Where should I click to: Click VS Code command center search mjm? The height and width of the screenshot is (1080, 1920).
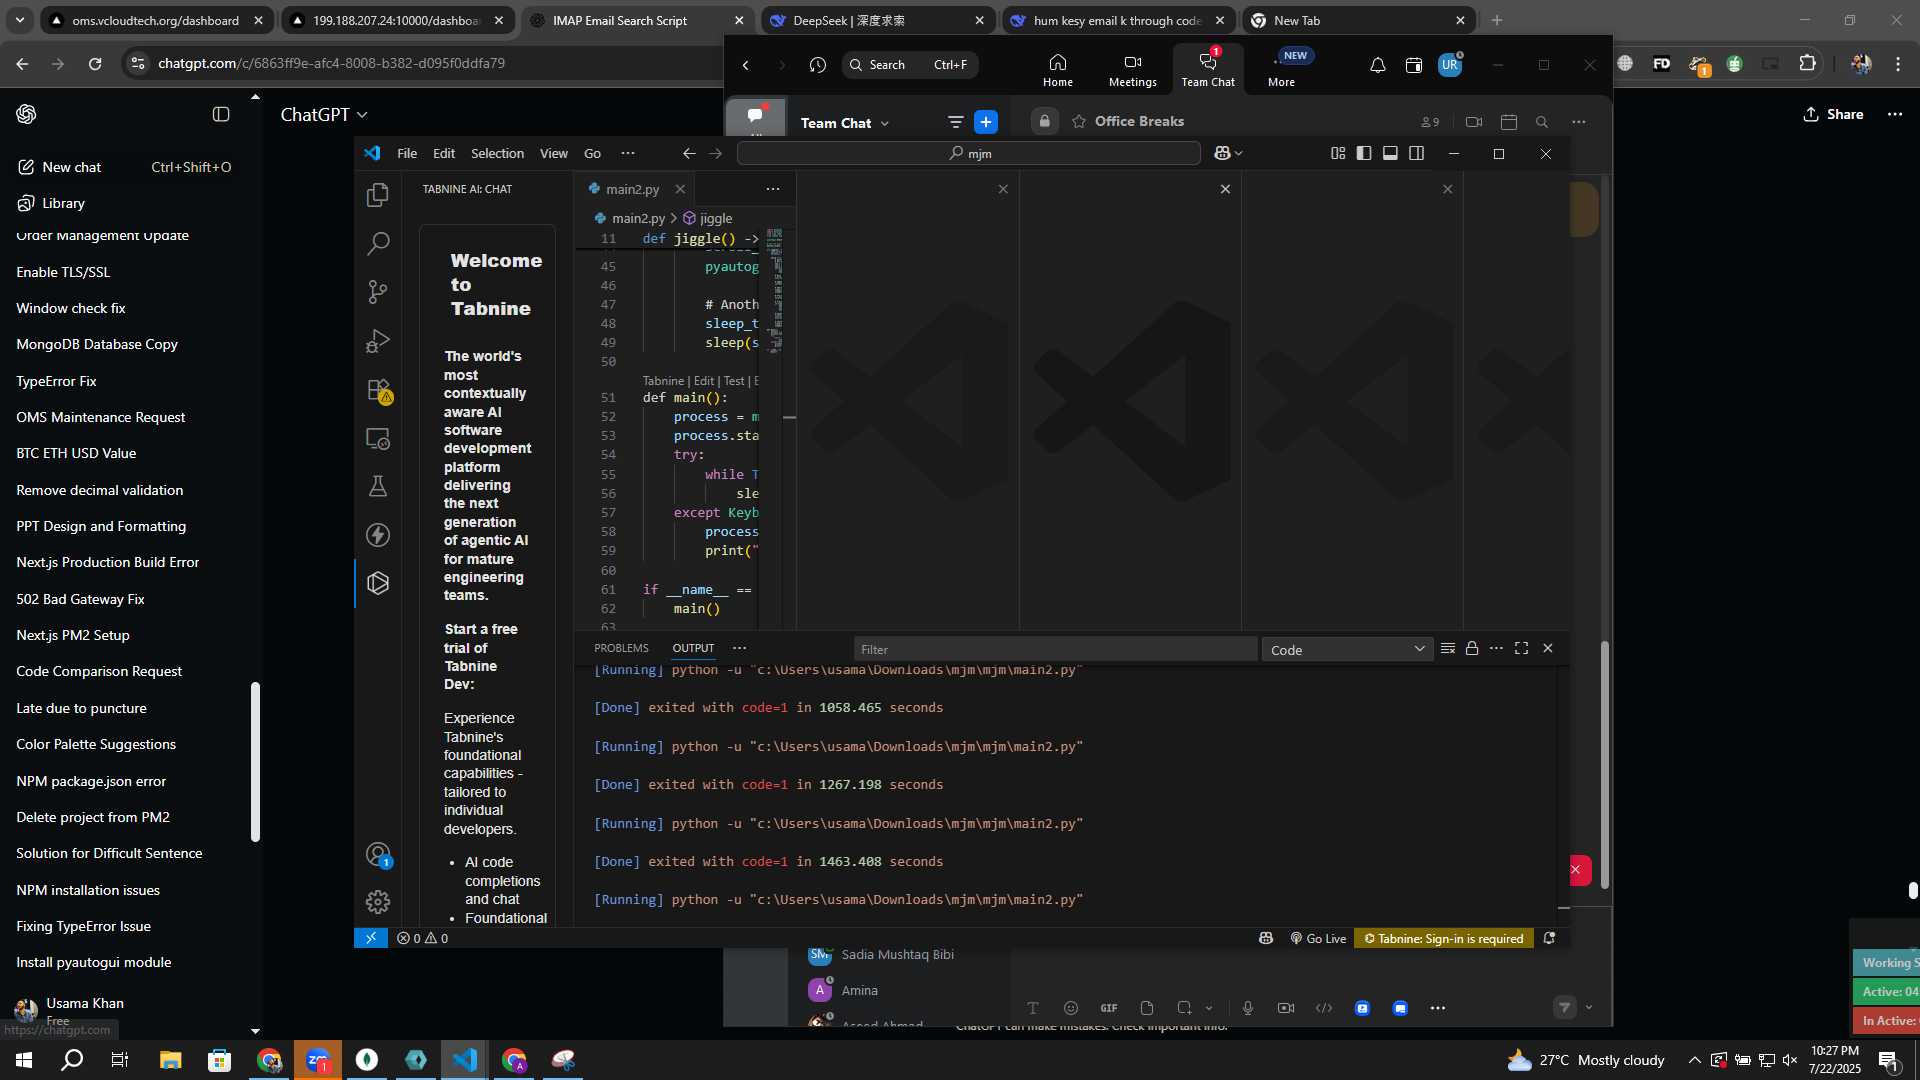click(968, 153)
